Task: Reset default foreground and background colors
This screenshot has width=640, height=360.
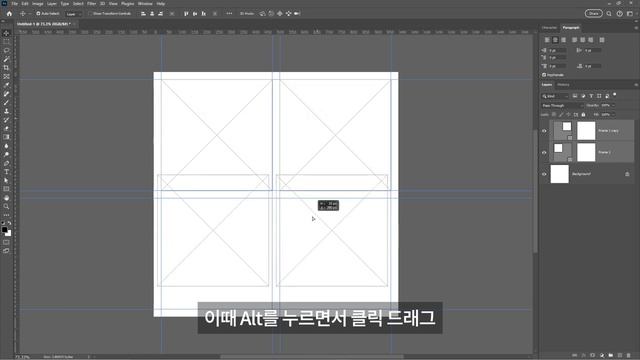Action: point(3,223)
